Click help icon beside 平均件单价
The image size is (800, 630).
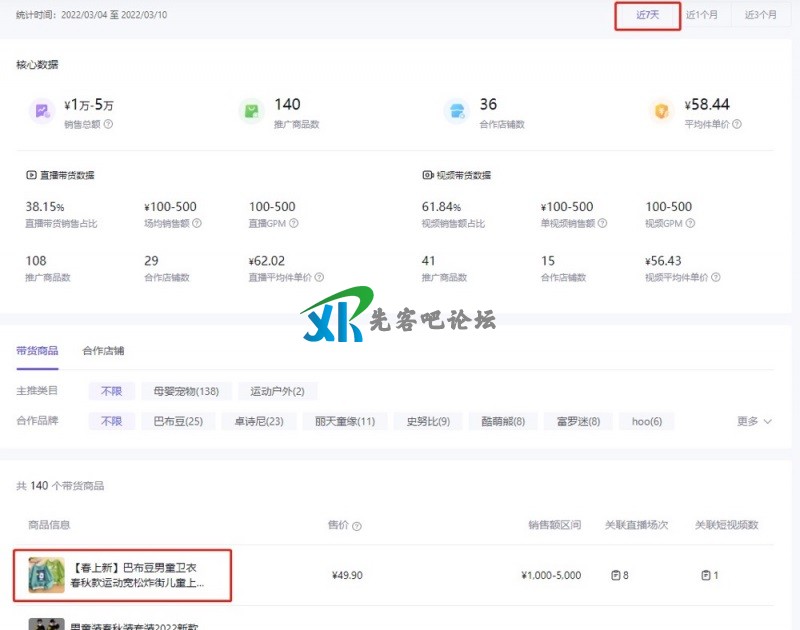point(737,125)
